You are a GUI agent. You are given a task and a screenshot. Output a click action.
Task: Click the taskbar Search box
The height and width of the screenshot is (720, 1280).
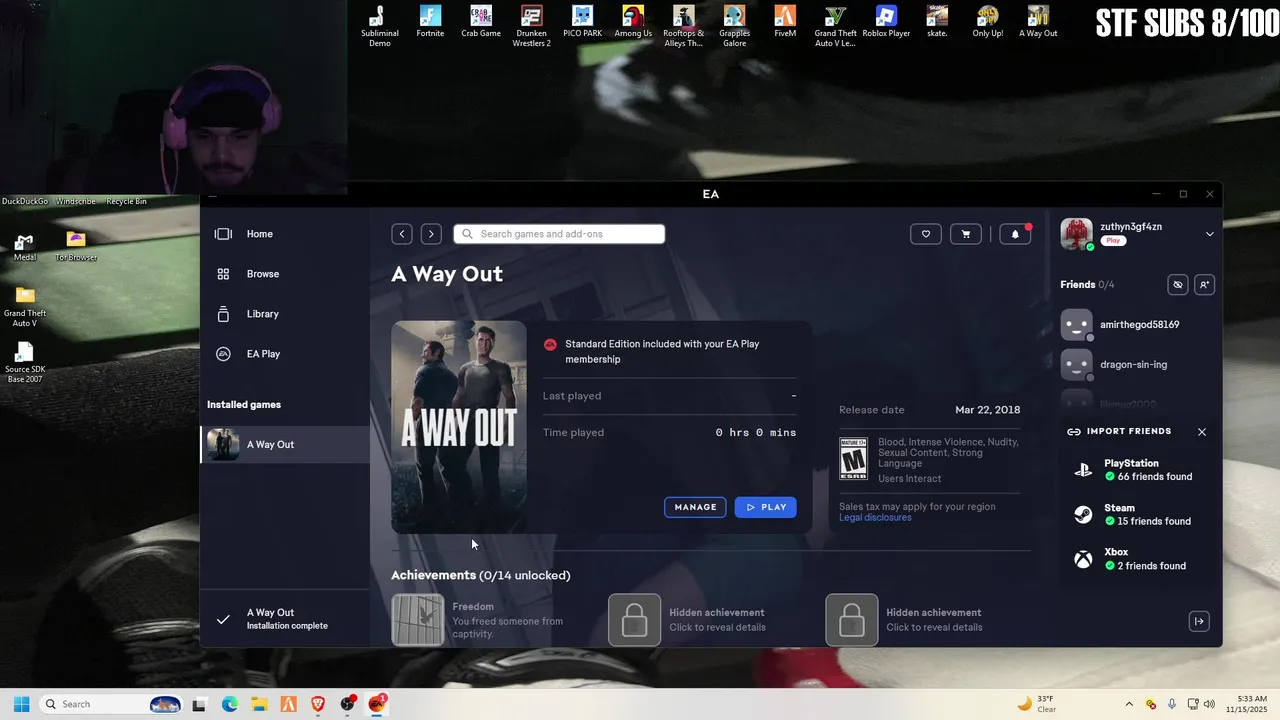112,704
